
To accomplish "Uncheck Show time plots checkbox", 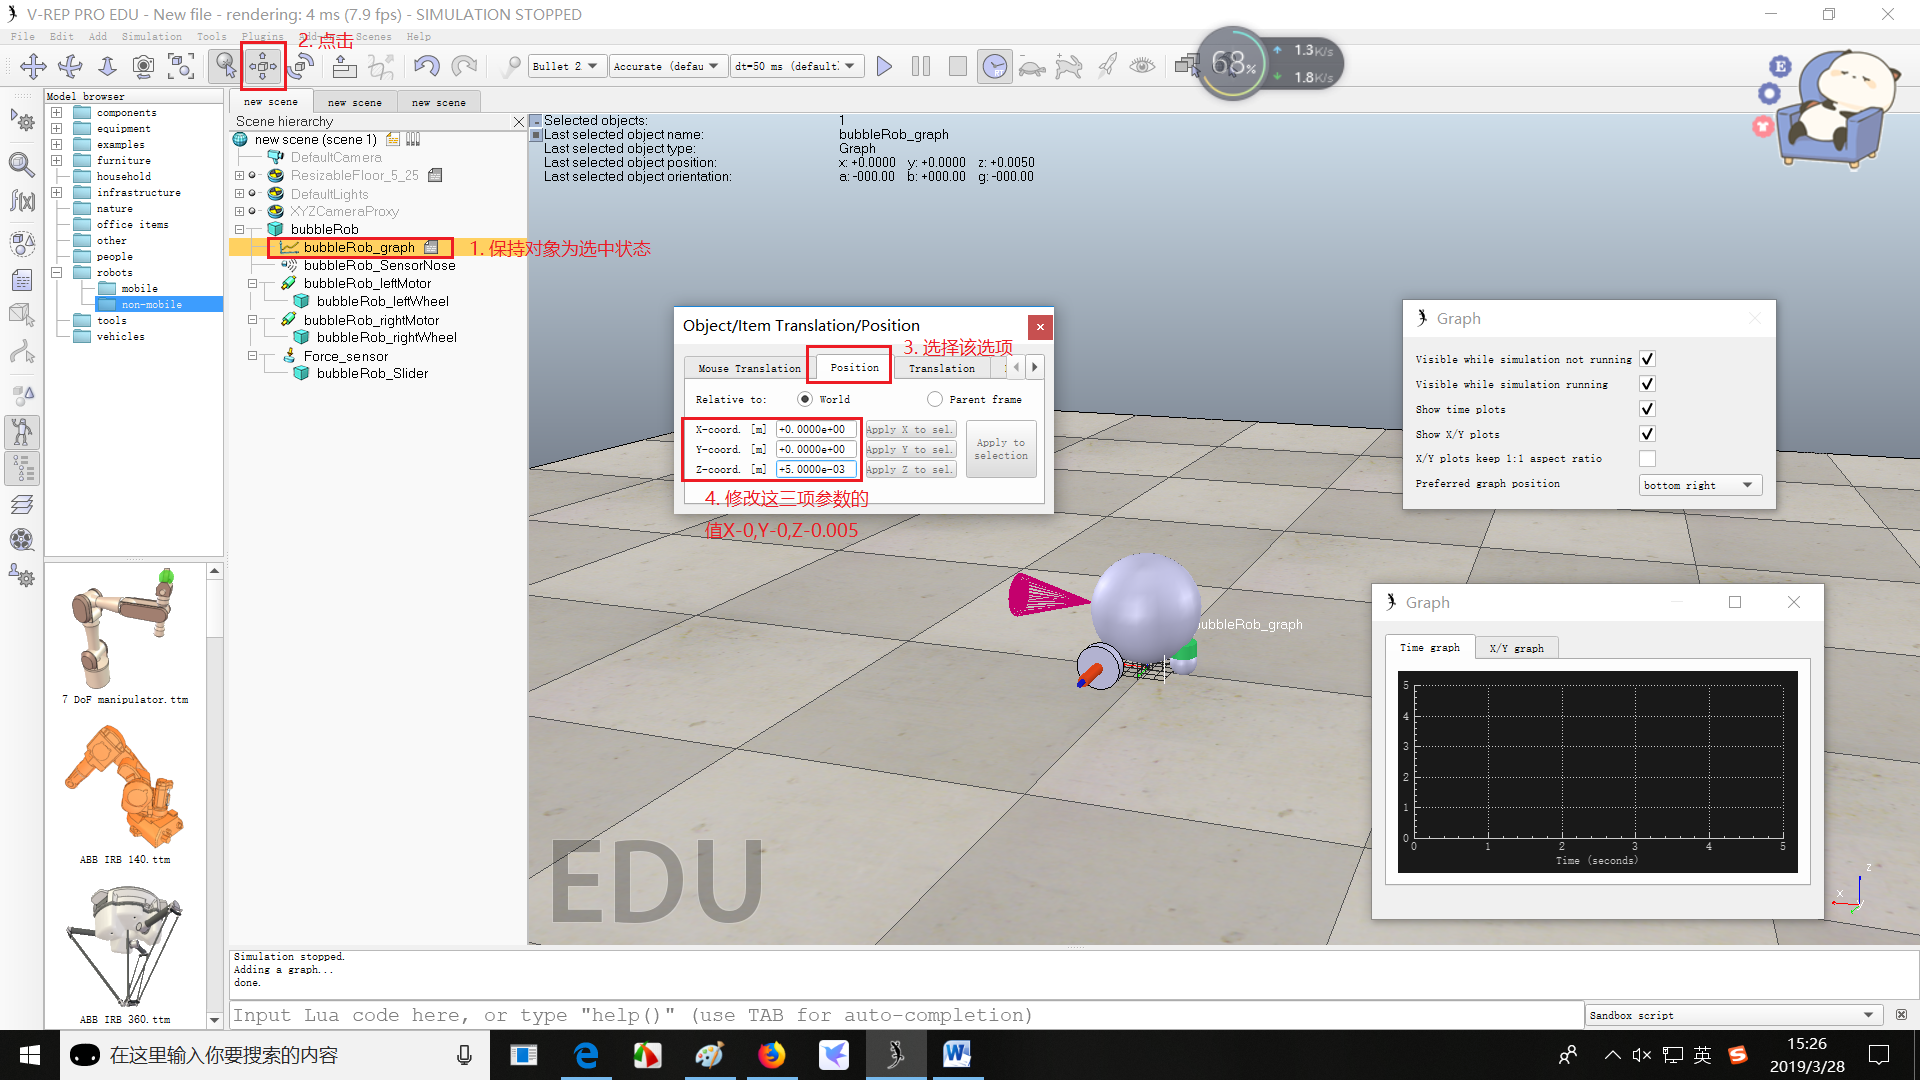I will click(1647, 409).
